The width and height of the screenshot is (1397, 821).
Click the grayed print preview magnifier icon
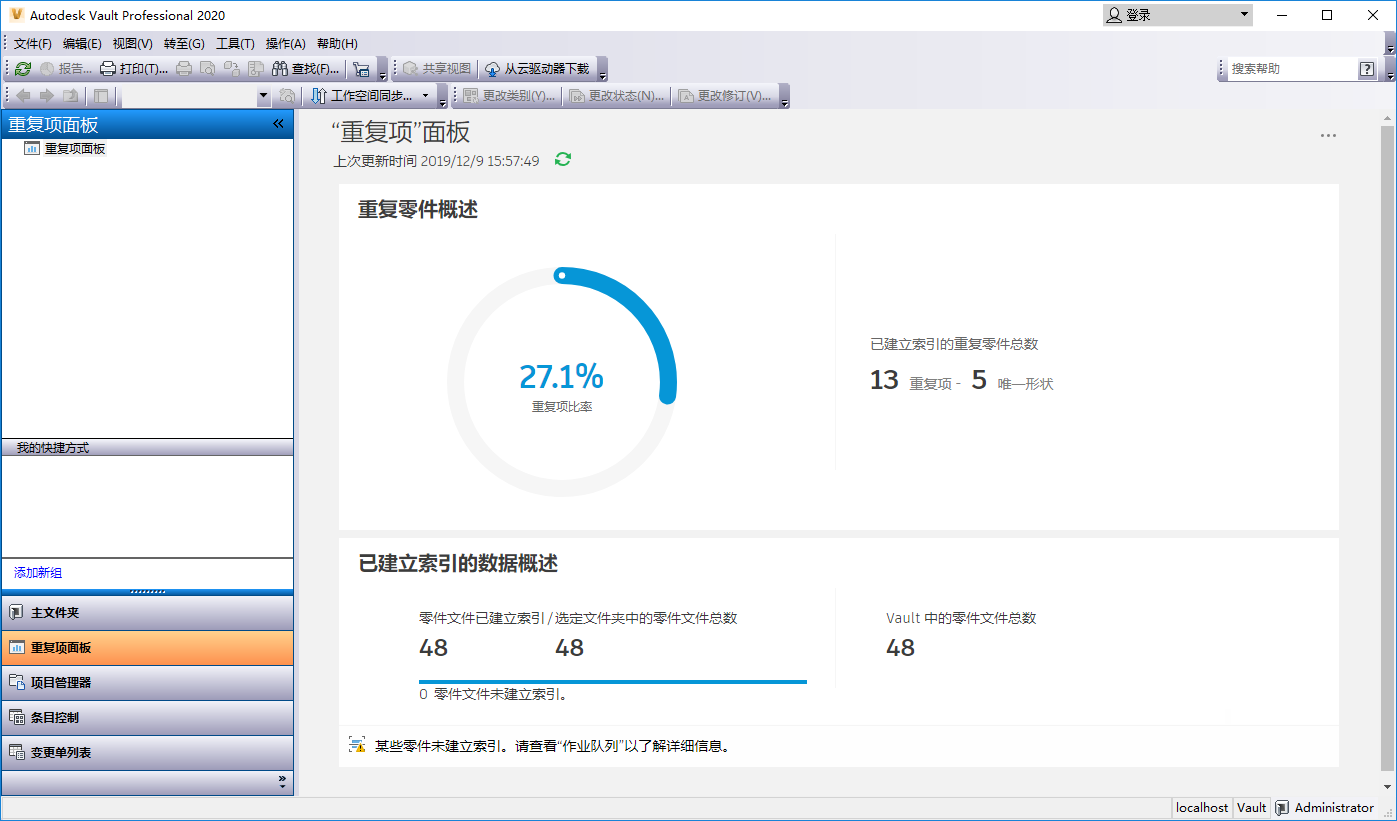point(207,69)
